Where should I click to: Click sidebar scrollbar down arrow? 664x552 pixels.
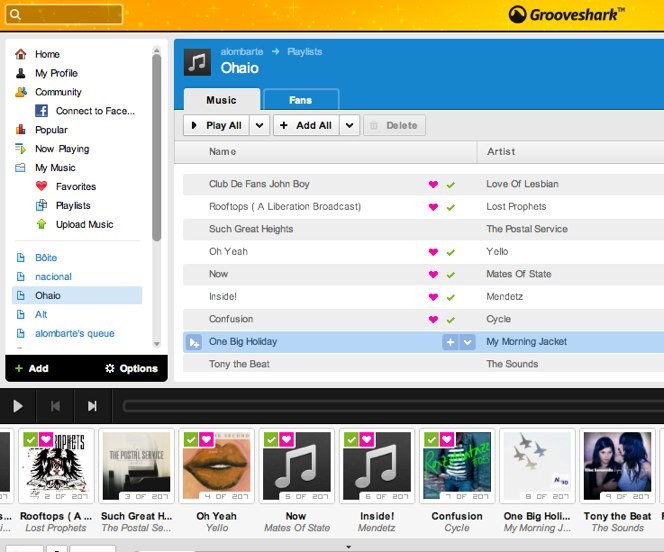click(157, 344)
